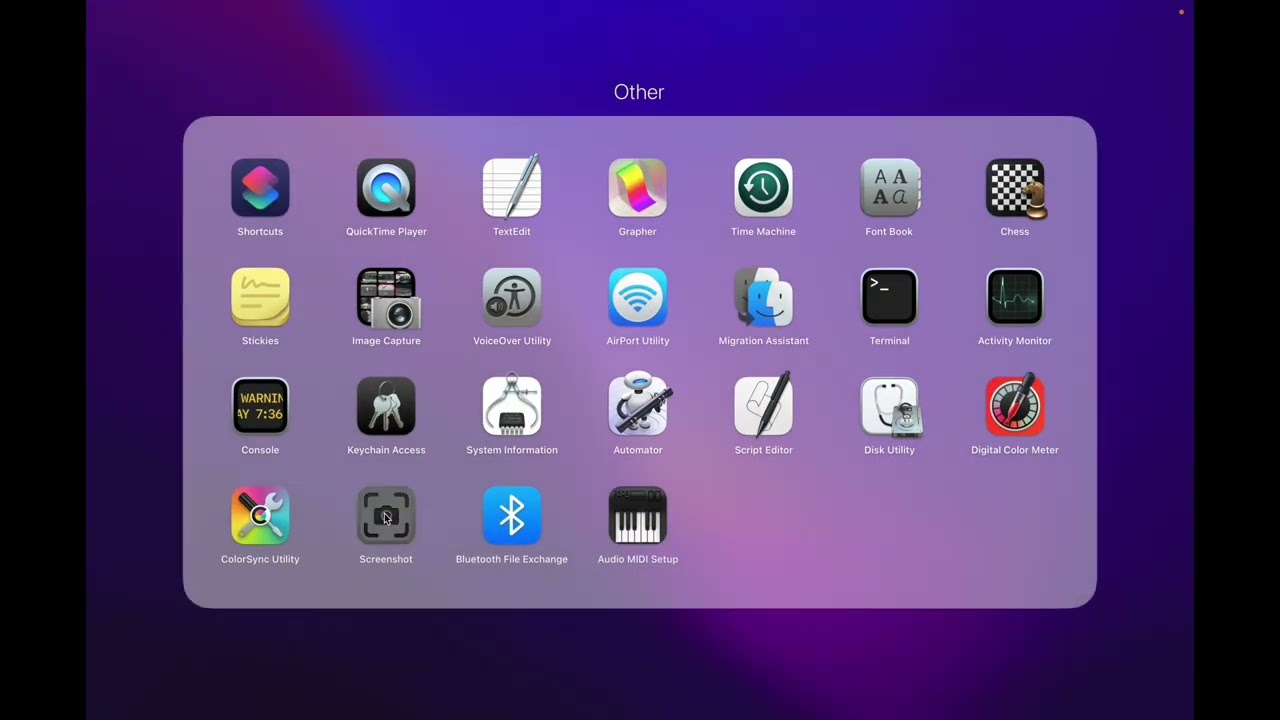Open the TextEdit app icon
The height and width of the screenshot is (720, 1280).
[512, 188]
